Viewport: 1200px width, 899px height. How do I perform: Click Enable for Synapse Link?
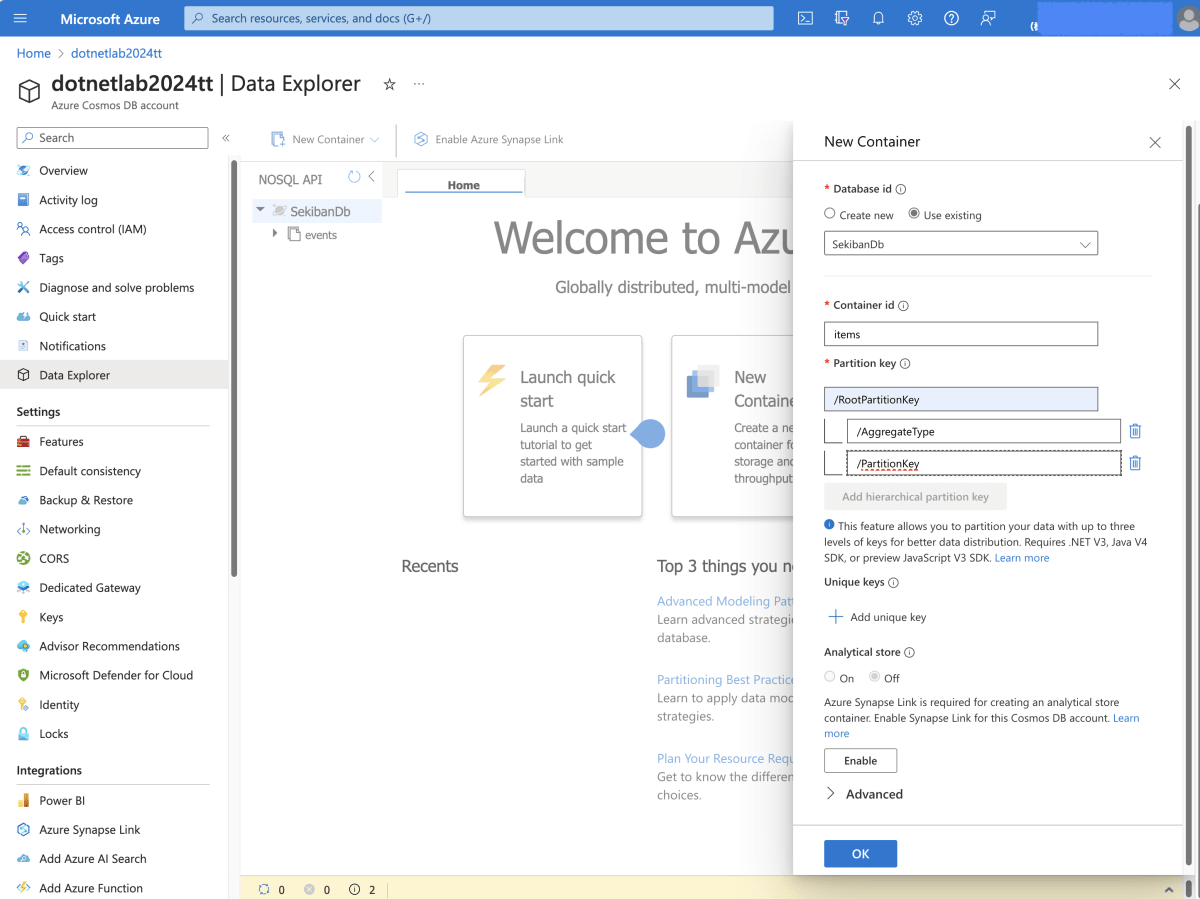860,760
